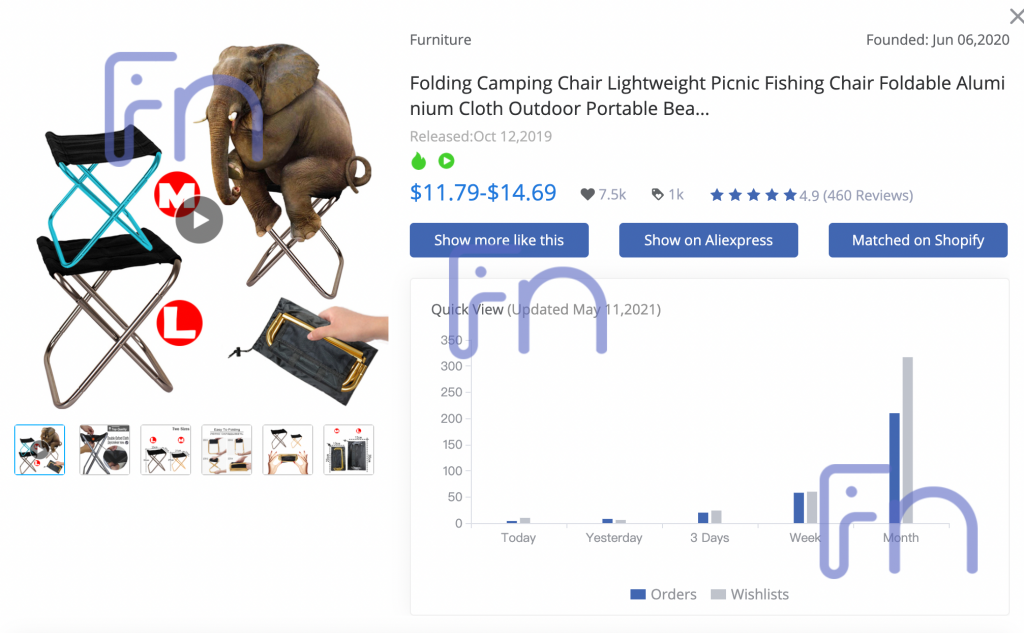Toggle the Orders legend in chart
Image resolution: width=1024 pixels, height=633 pixels.
[x=664, y=594]
